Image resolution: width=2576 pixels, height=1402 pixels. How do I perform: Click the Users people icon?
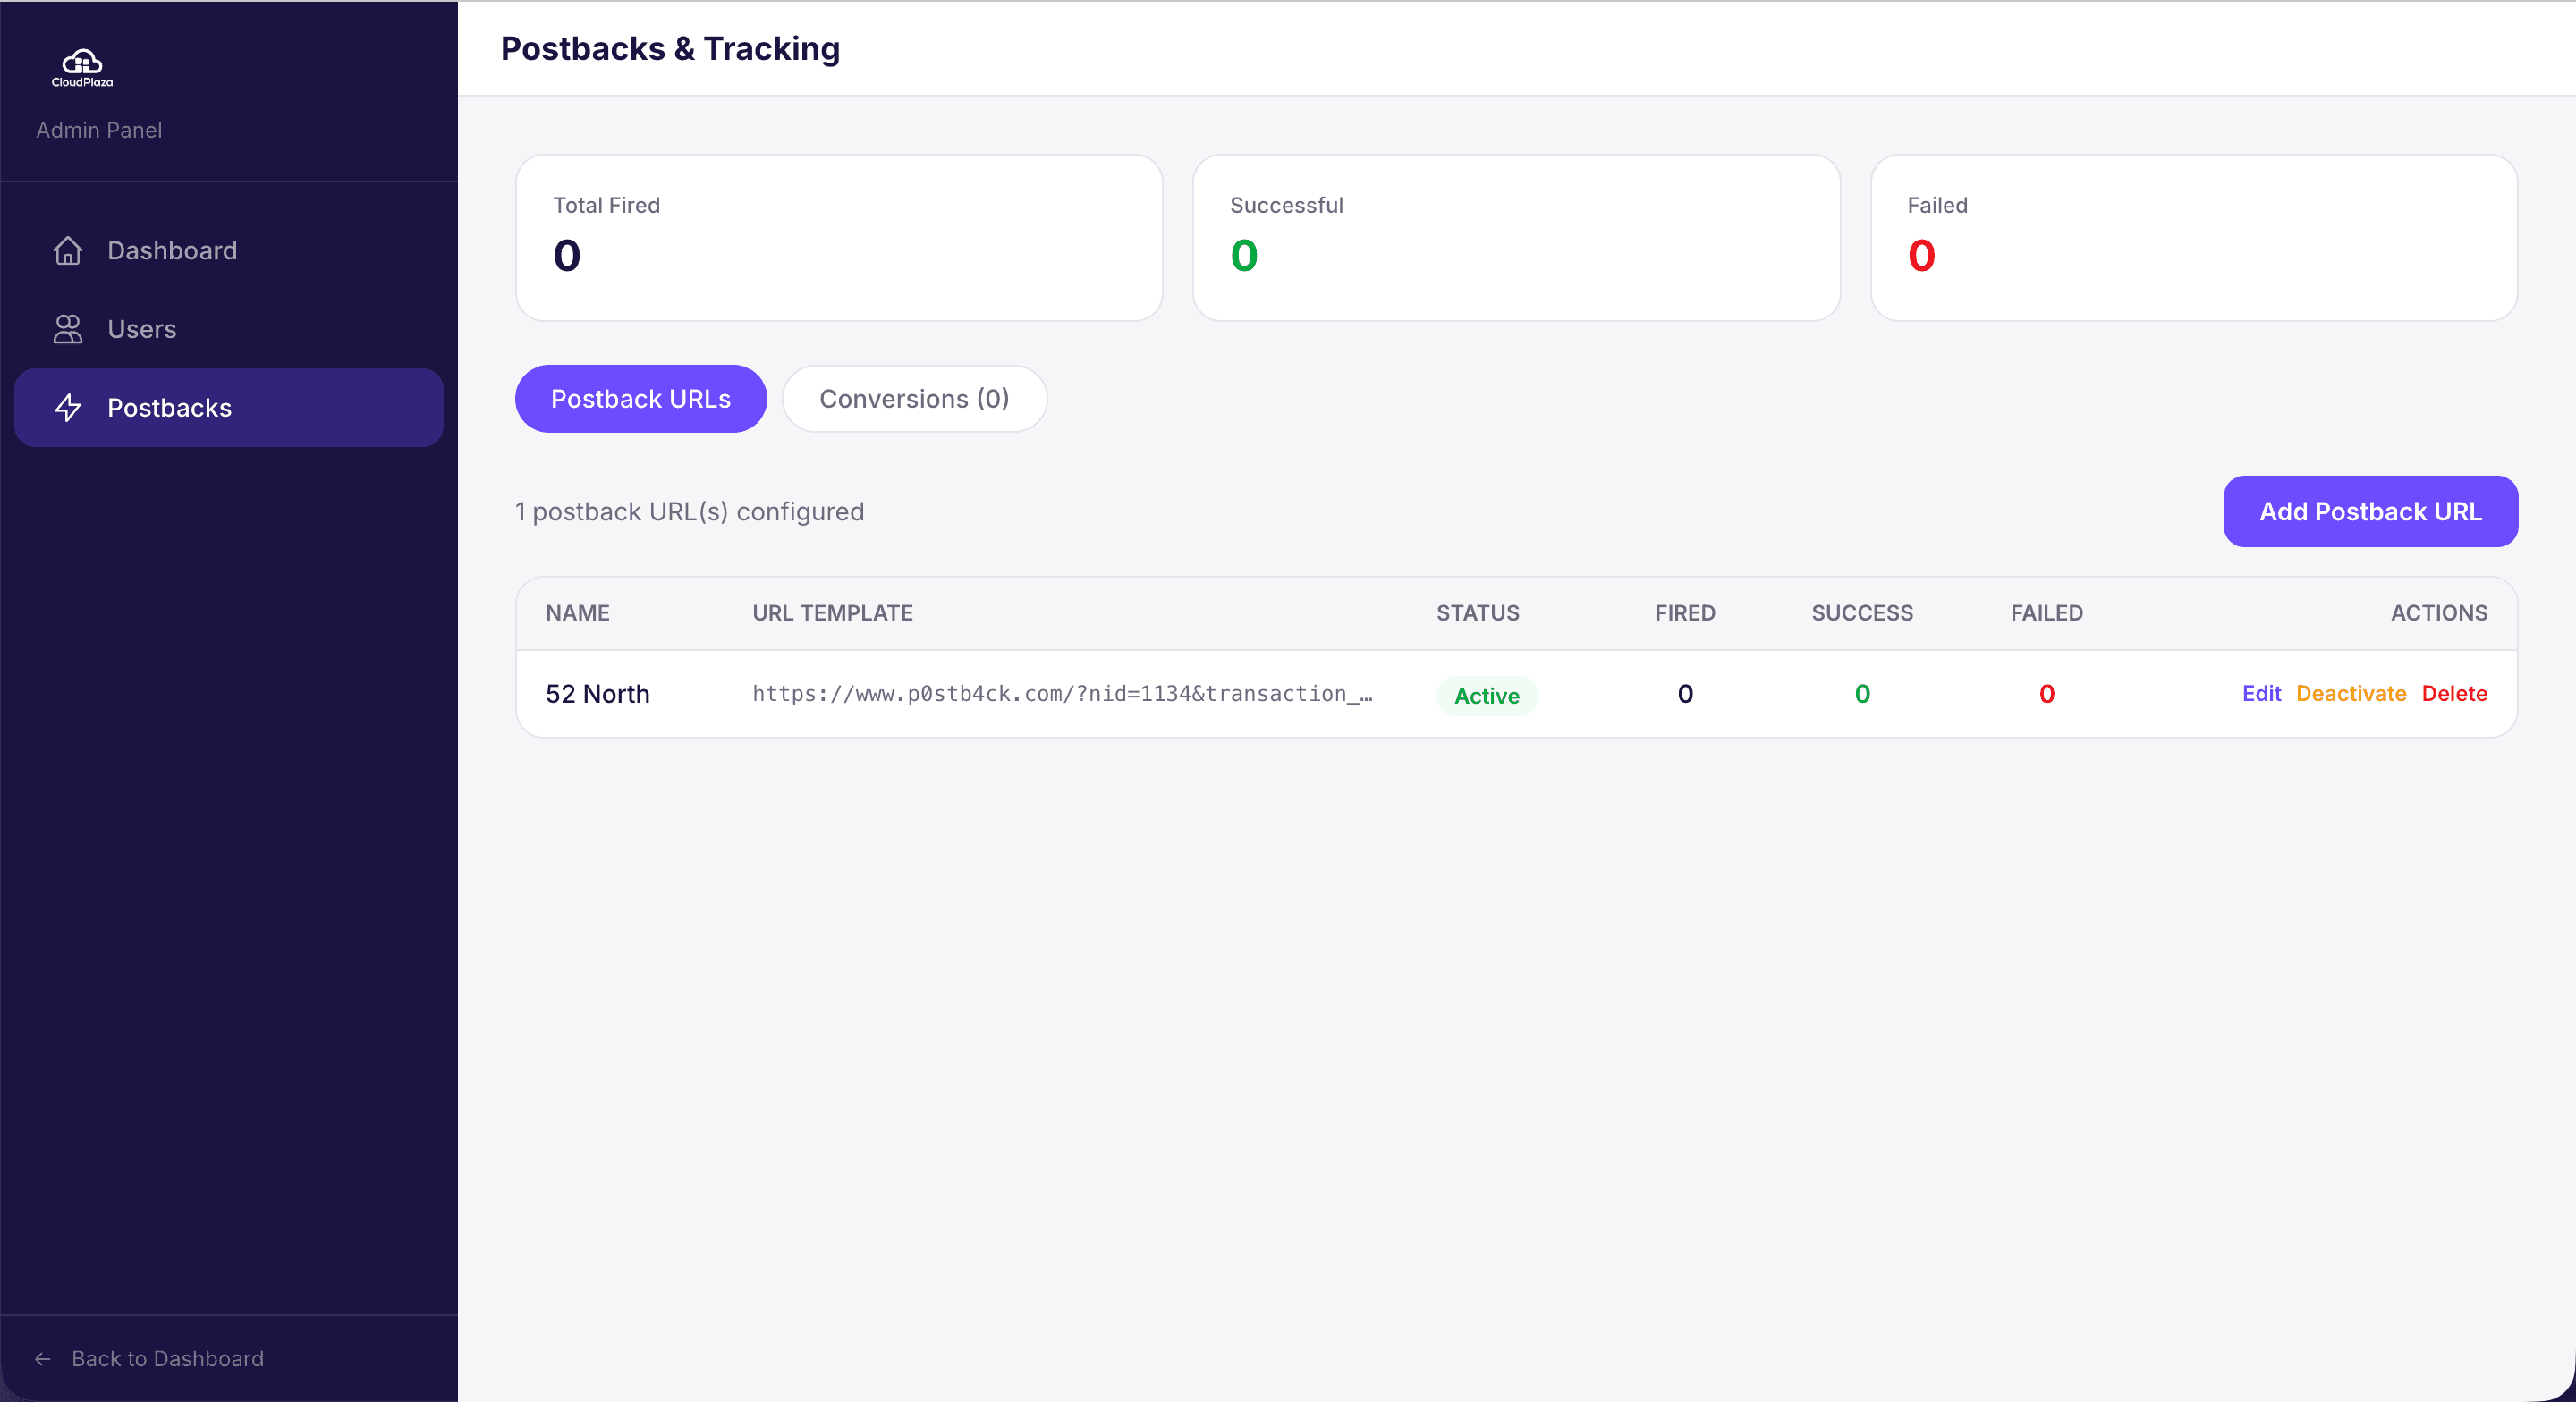67,329
